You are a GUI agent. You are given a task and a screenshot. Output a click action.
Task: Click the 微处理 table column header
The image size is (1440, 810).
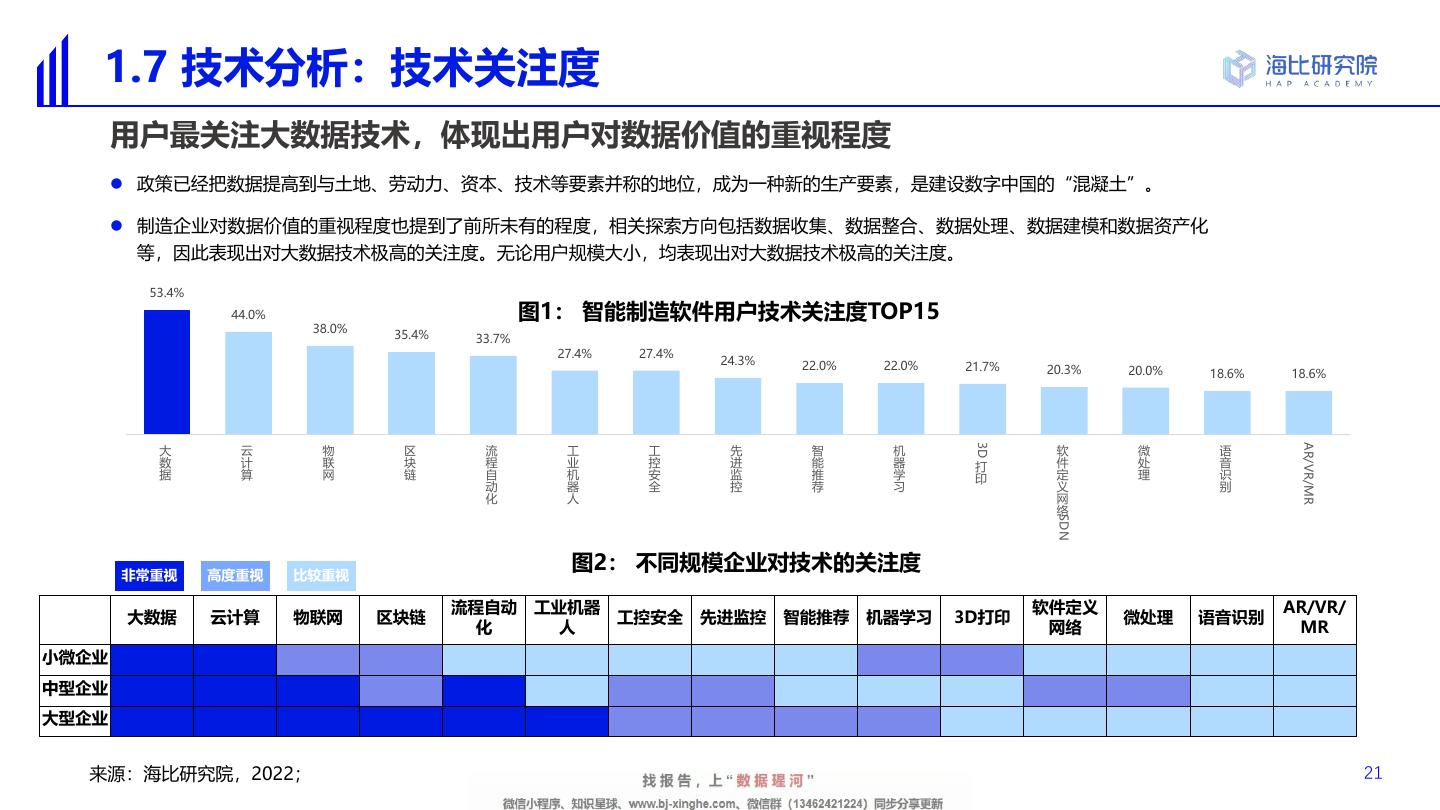[1148, 618]
